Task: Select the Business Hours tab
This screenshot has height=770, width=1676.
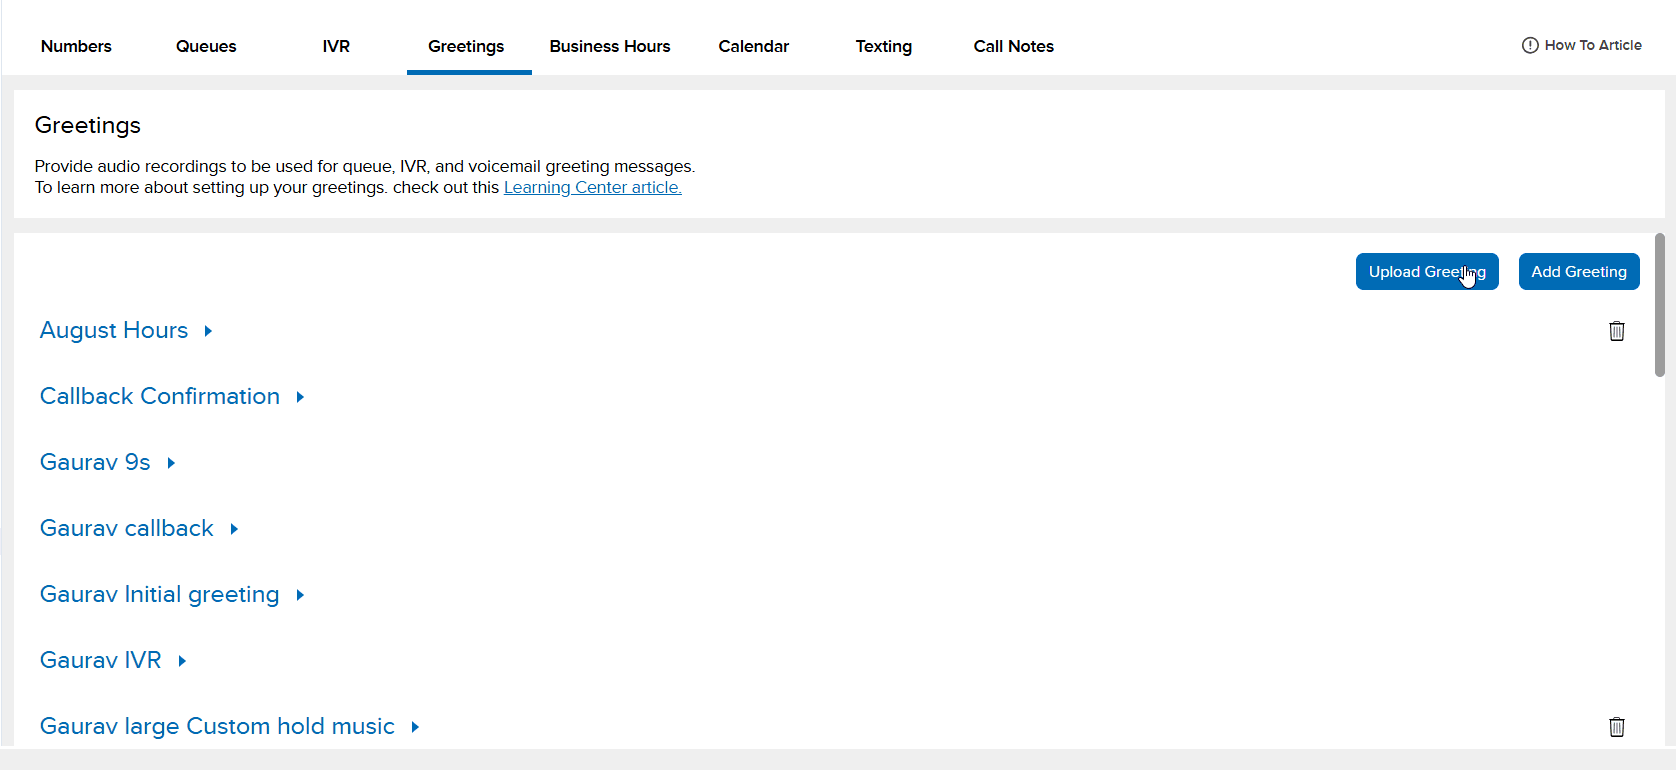Action: [610, 46]
